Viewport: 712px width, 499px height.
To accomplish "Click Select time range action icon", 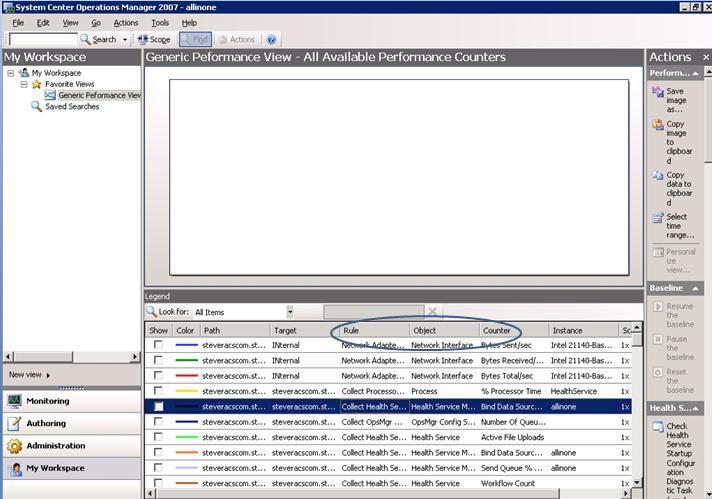I will click(x=658, y=217).
